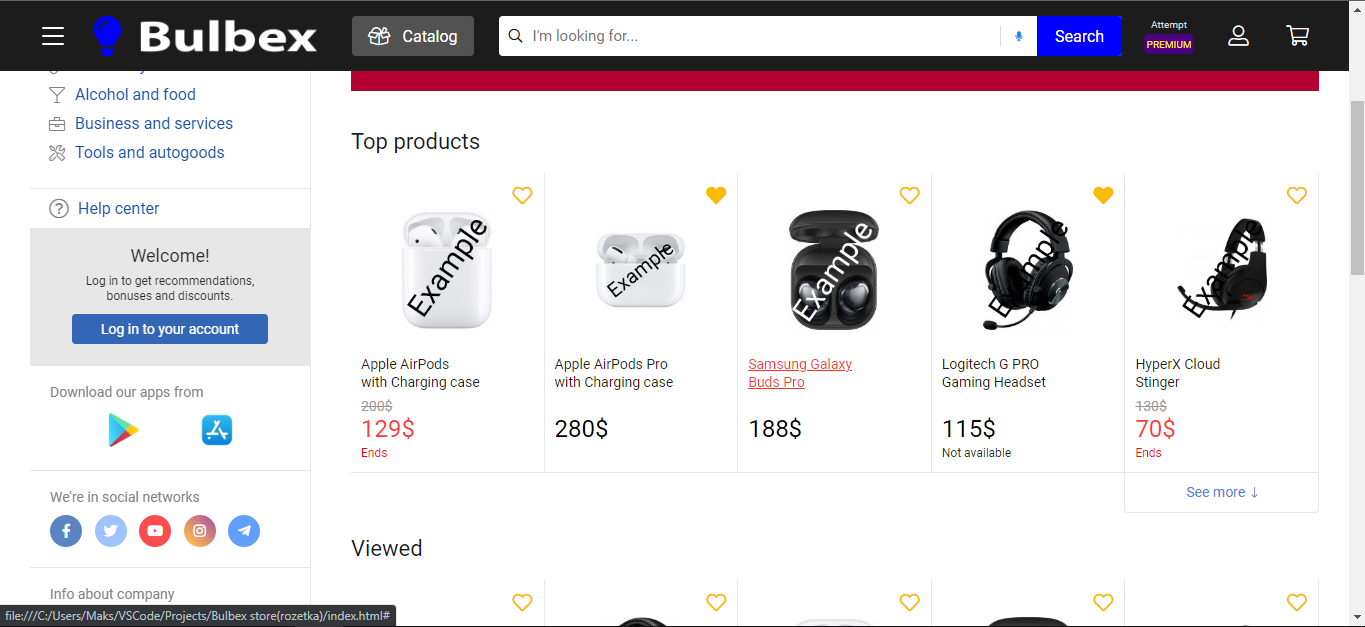Expand top products with See more
The width and height of the screenshot is (1365, 627).
pos(1221,492)
